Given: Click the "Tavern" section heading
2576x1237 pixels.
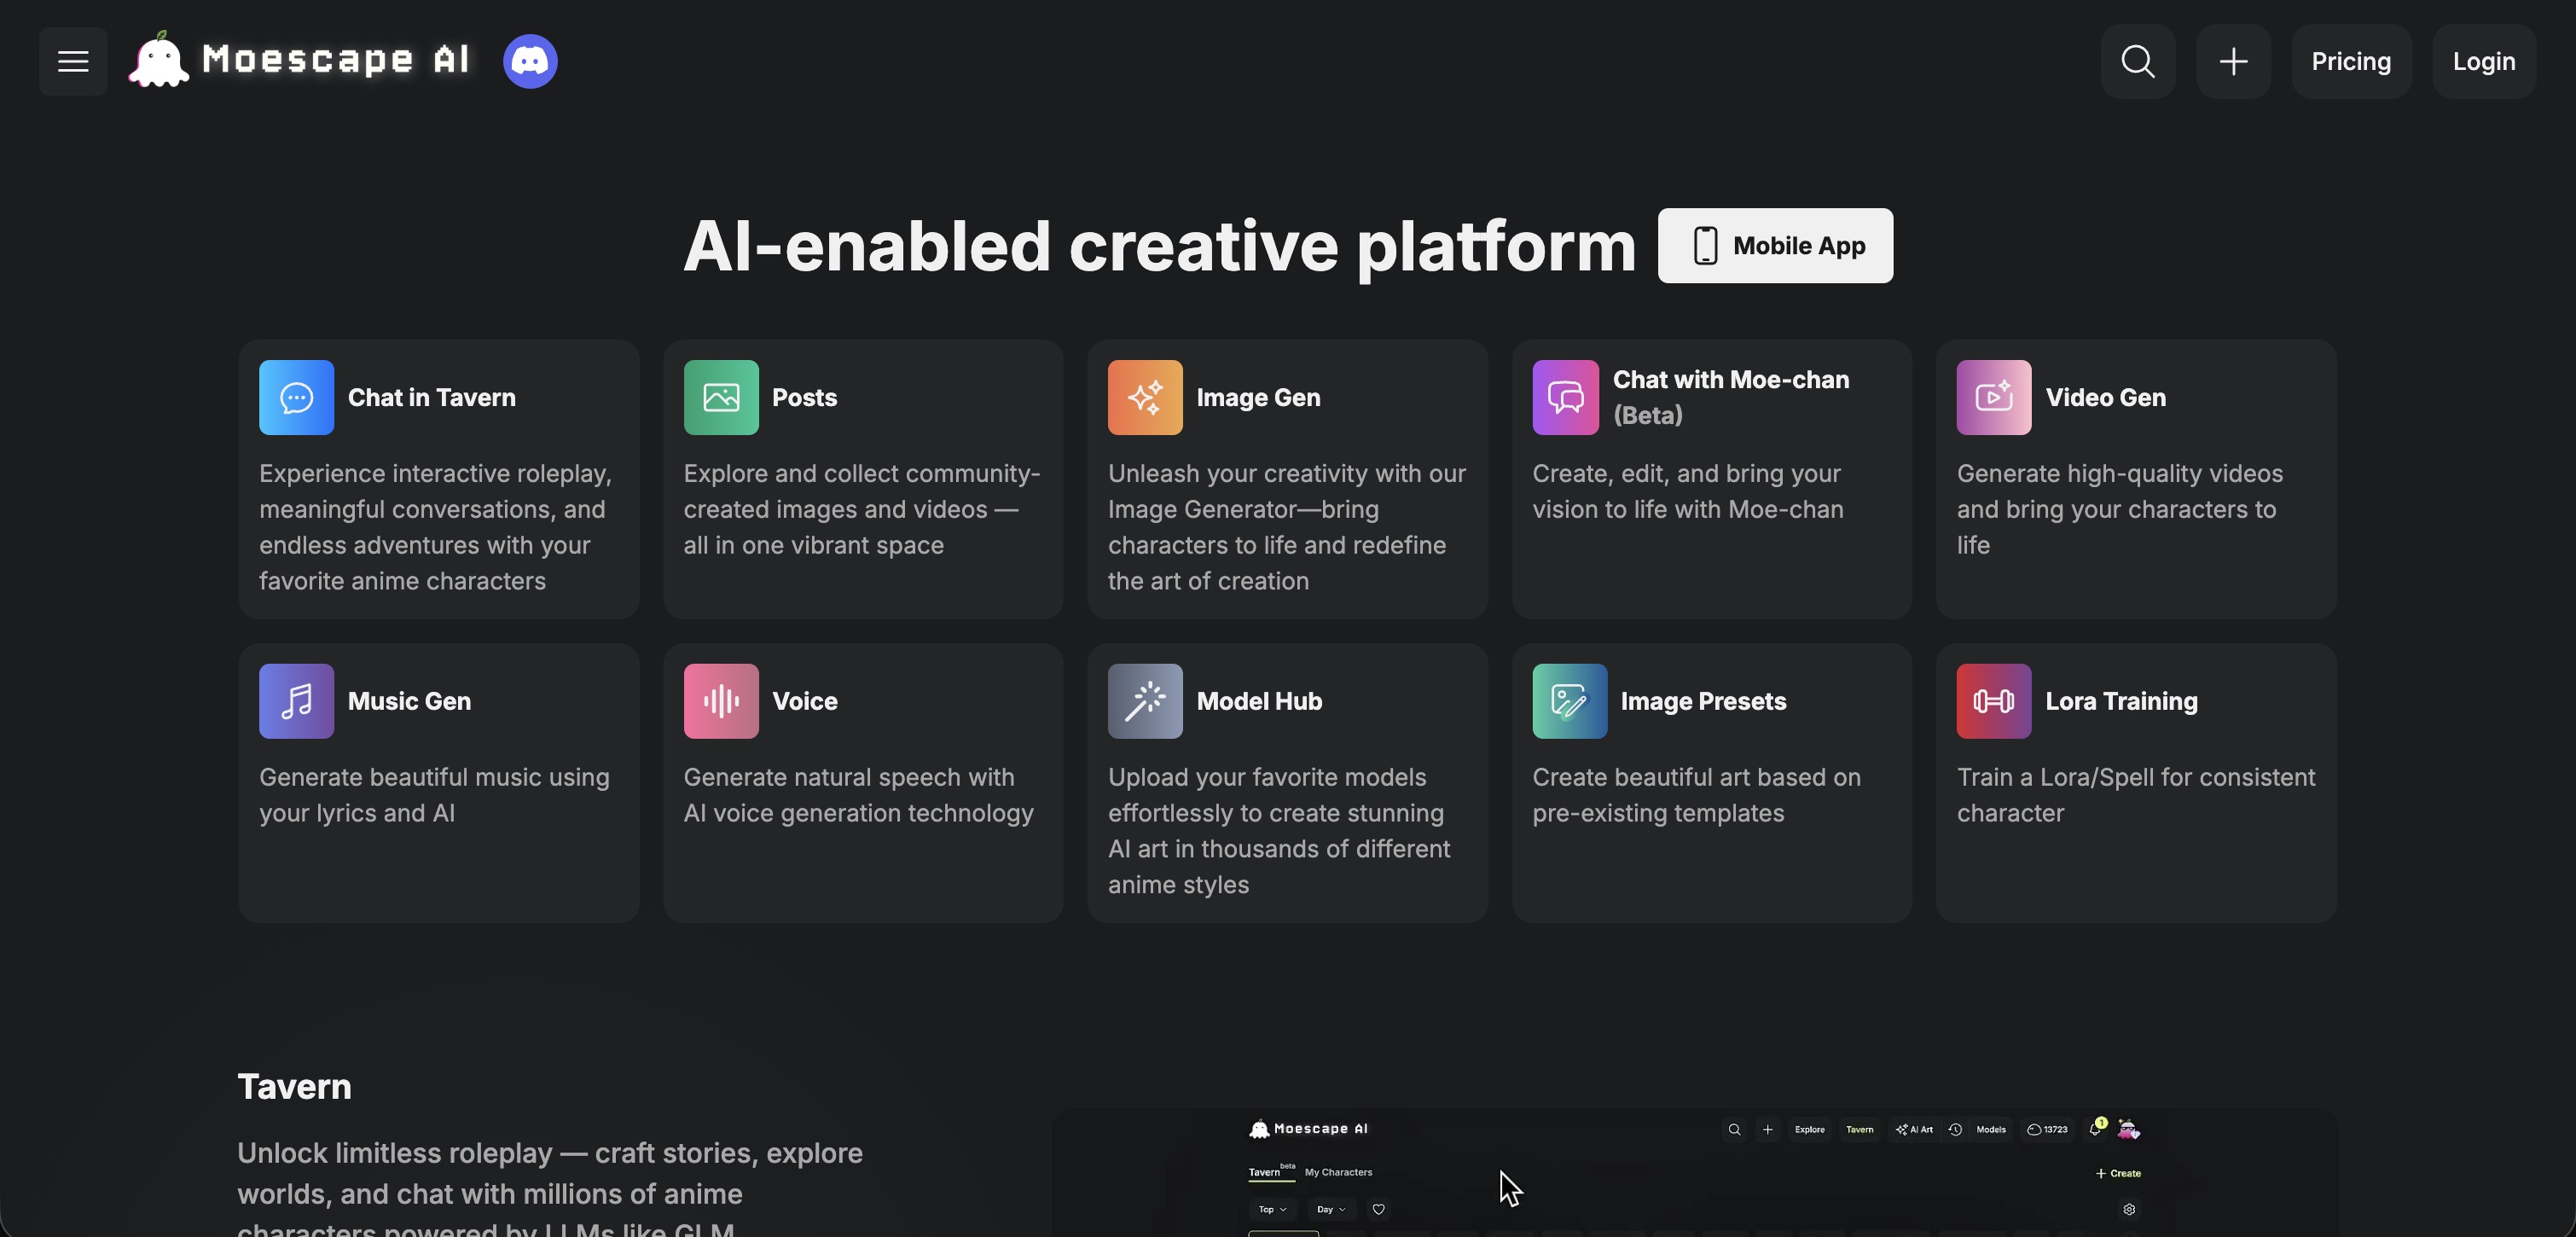Looking at the screenshot, I should (294, 1086).
